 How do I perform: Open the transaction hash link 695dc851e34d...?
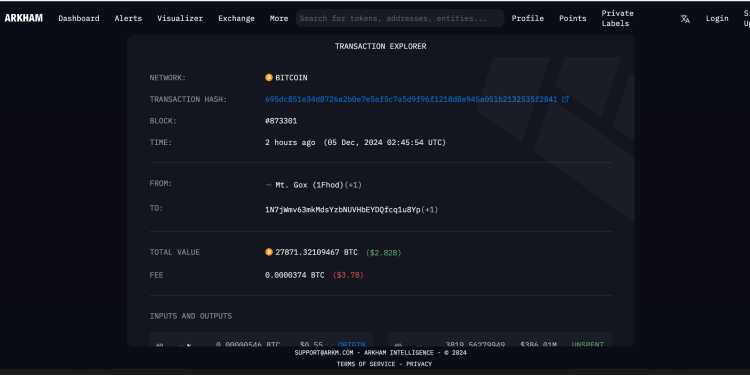pyautogui.click(x=411, y=99)
